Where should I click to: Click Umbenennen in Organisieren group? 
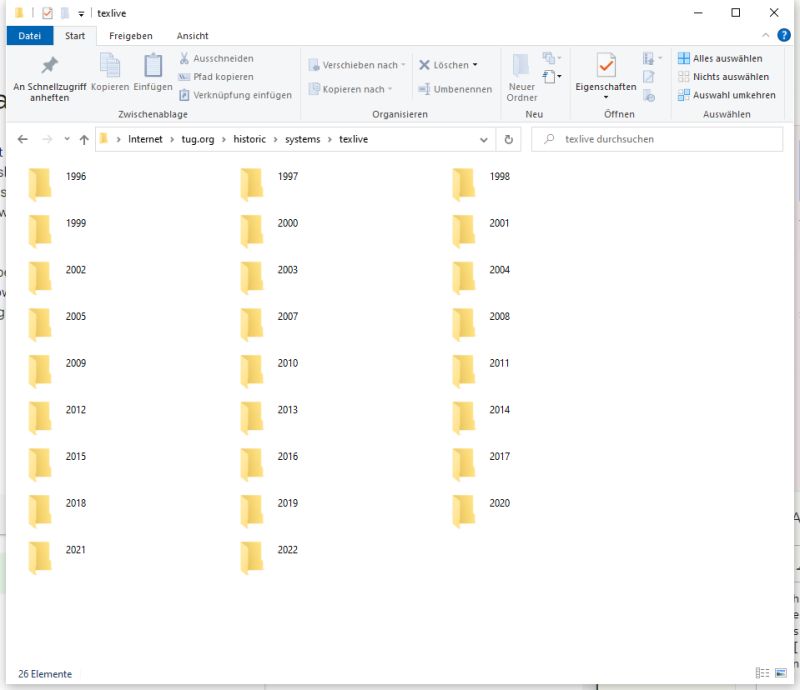[x=455, y=89]
